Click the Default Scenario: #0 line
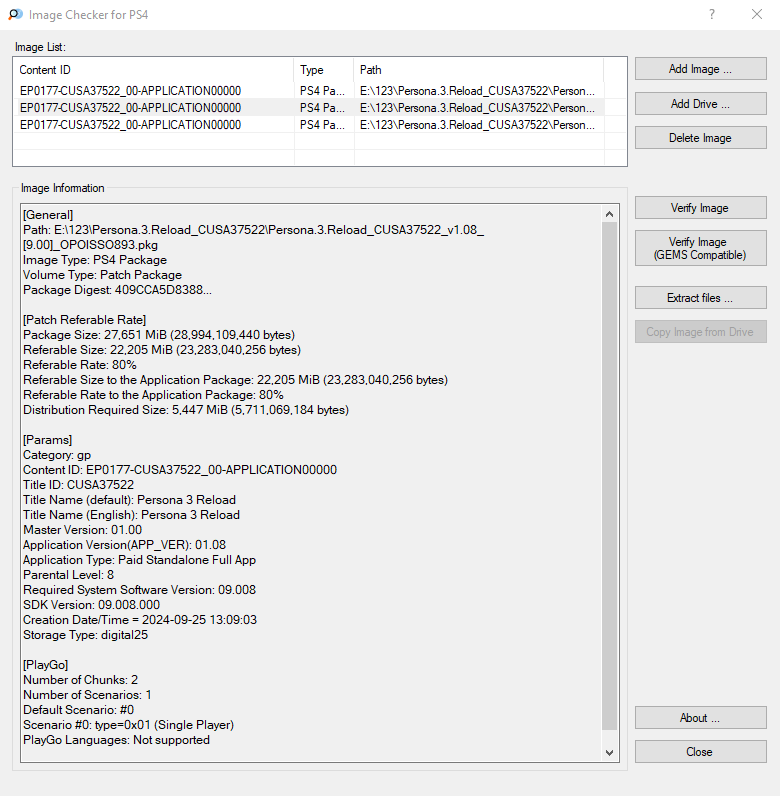Screen dimensions: 780x796 pos(79,710)
